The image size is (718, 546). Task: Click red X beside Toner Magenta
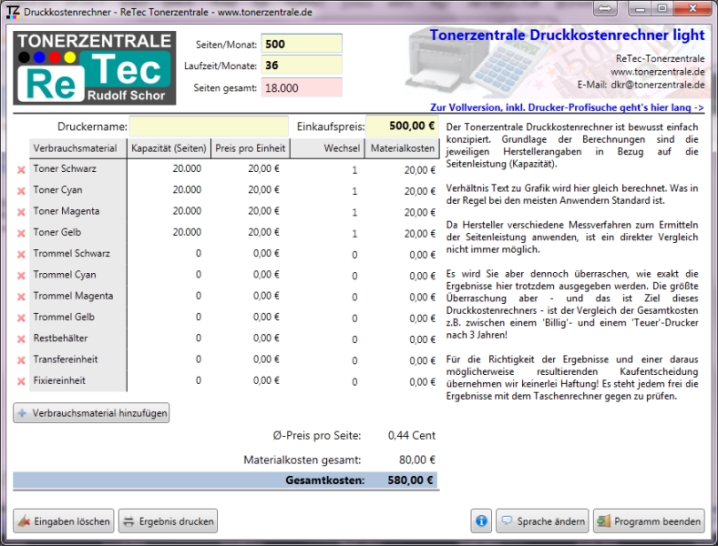pos(21,212)
